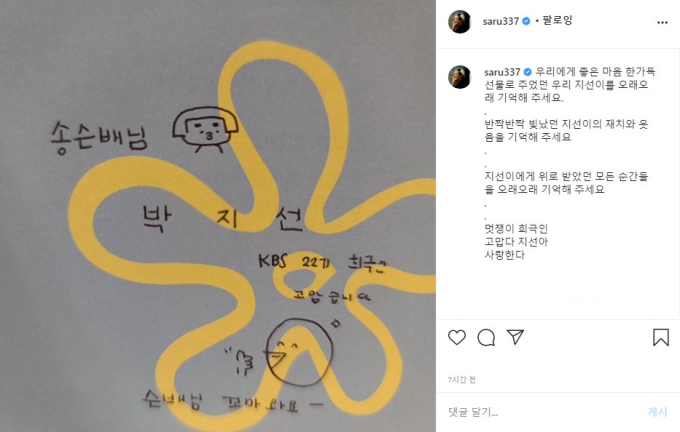Open saru337 avatar beside caption
This screenshot has width=680, height=432.
tap(459, 77)
